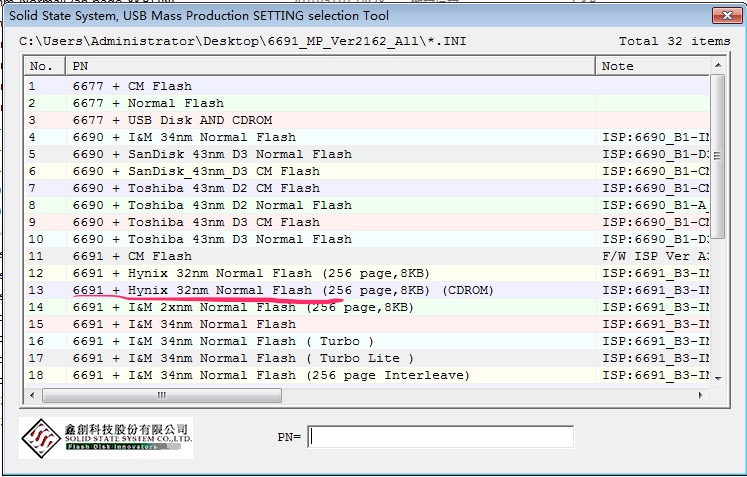The height and width of the screenshot is (477, 747).
Task: Select '6690 + SanDisk_43nm_D3 CM Flash' row
Action: (367, 171)
